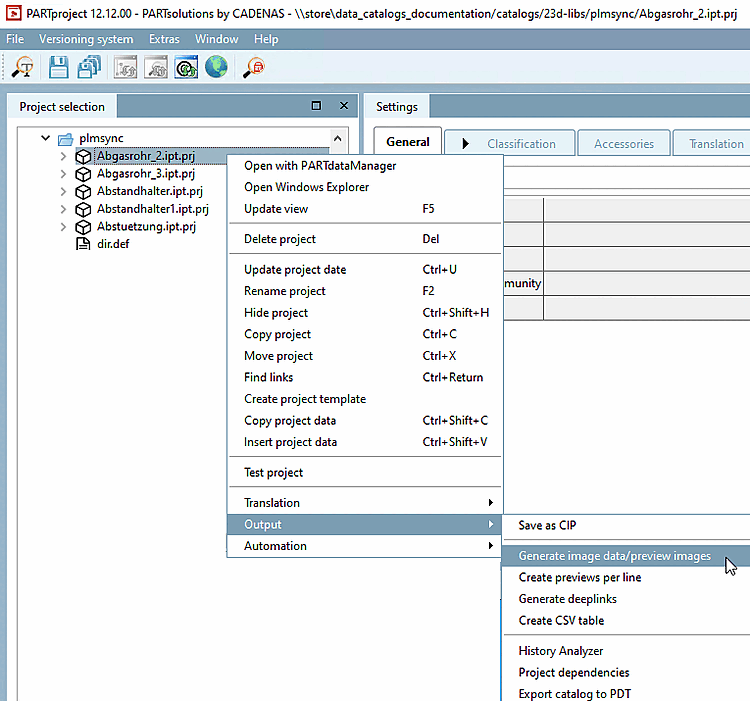Choose Copy project entry
The width and height of the screenshot is (750, 701).
pyautogui.click(x=364, y=334)
